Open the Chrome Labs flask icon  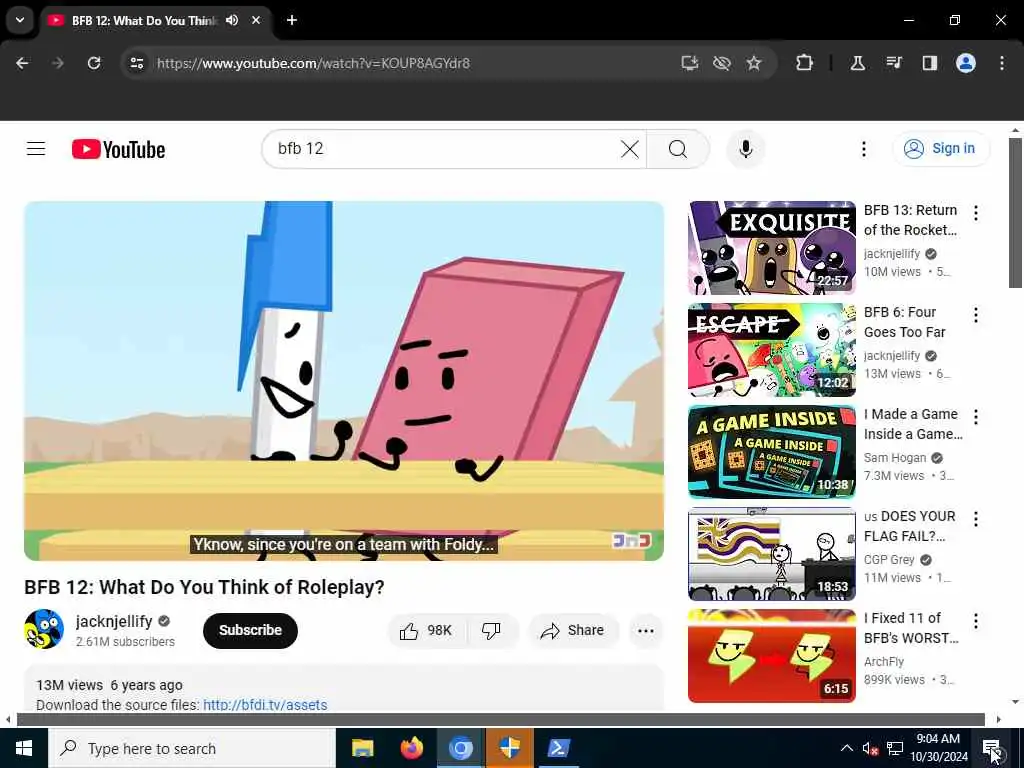857,63
